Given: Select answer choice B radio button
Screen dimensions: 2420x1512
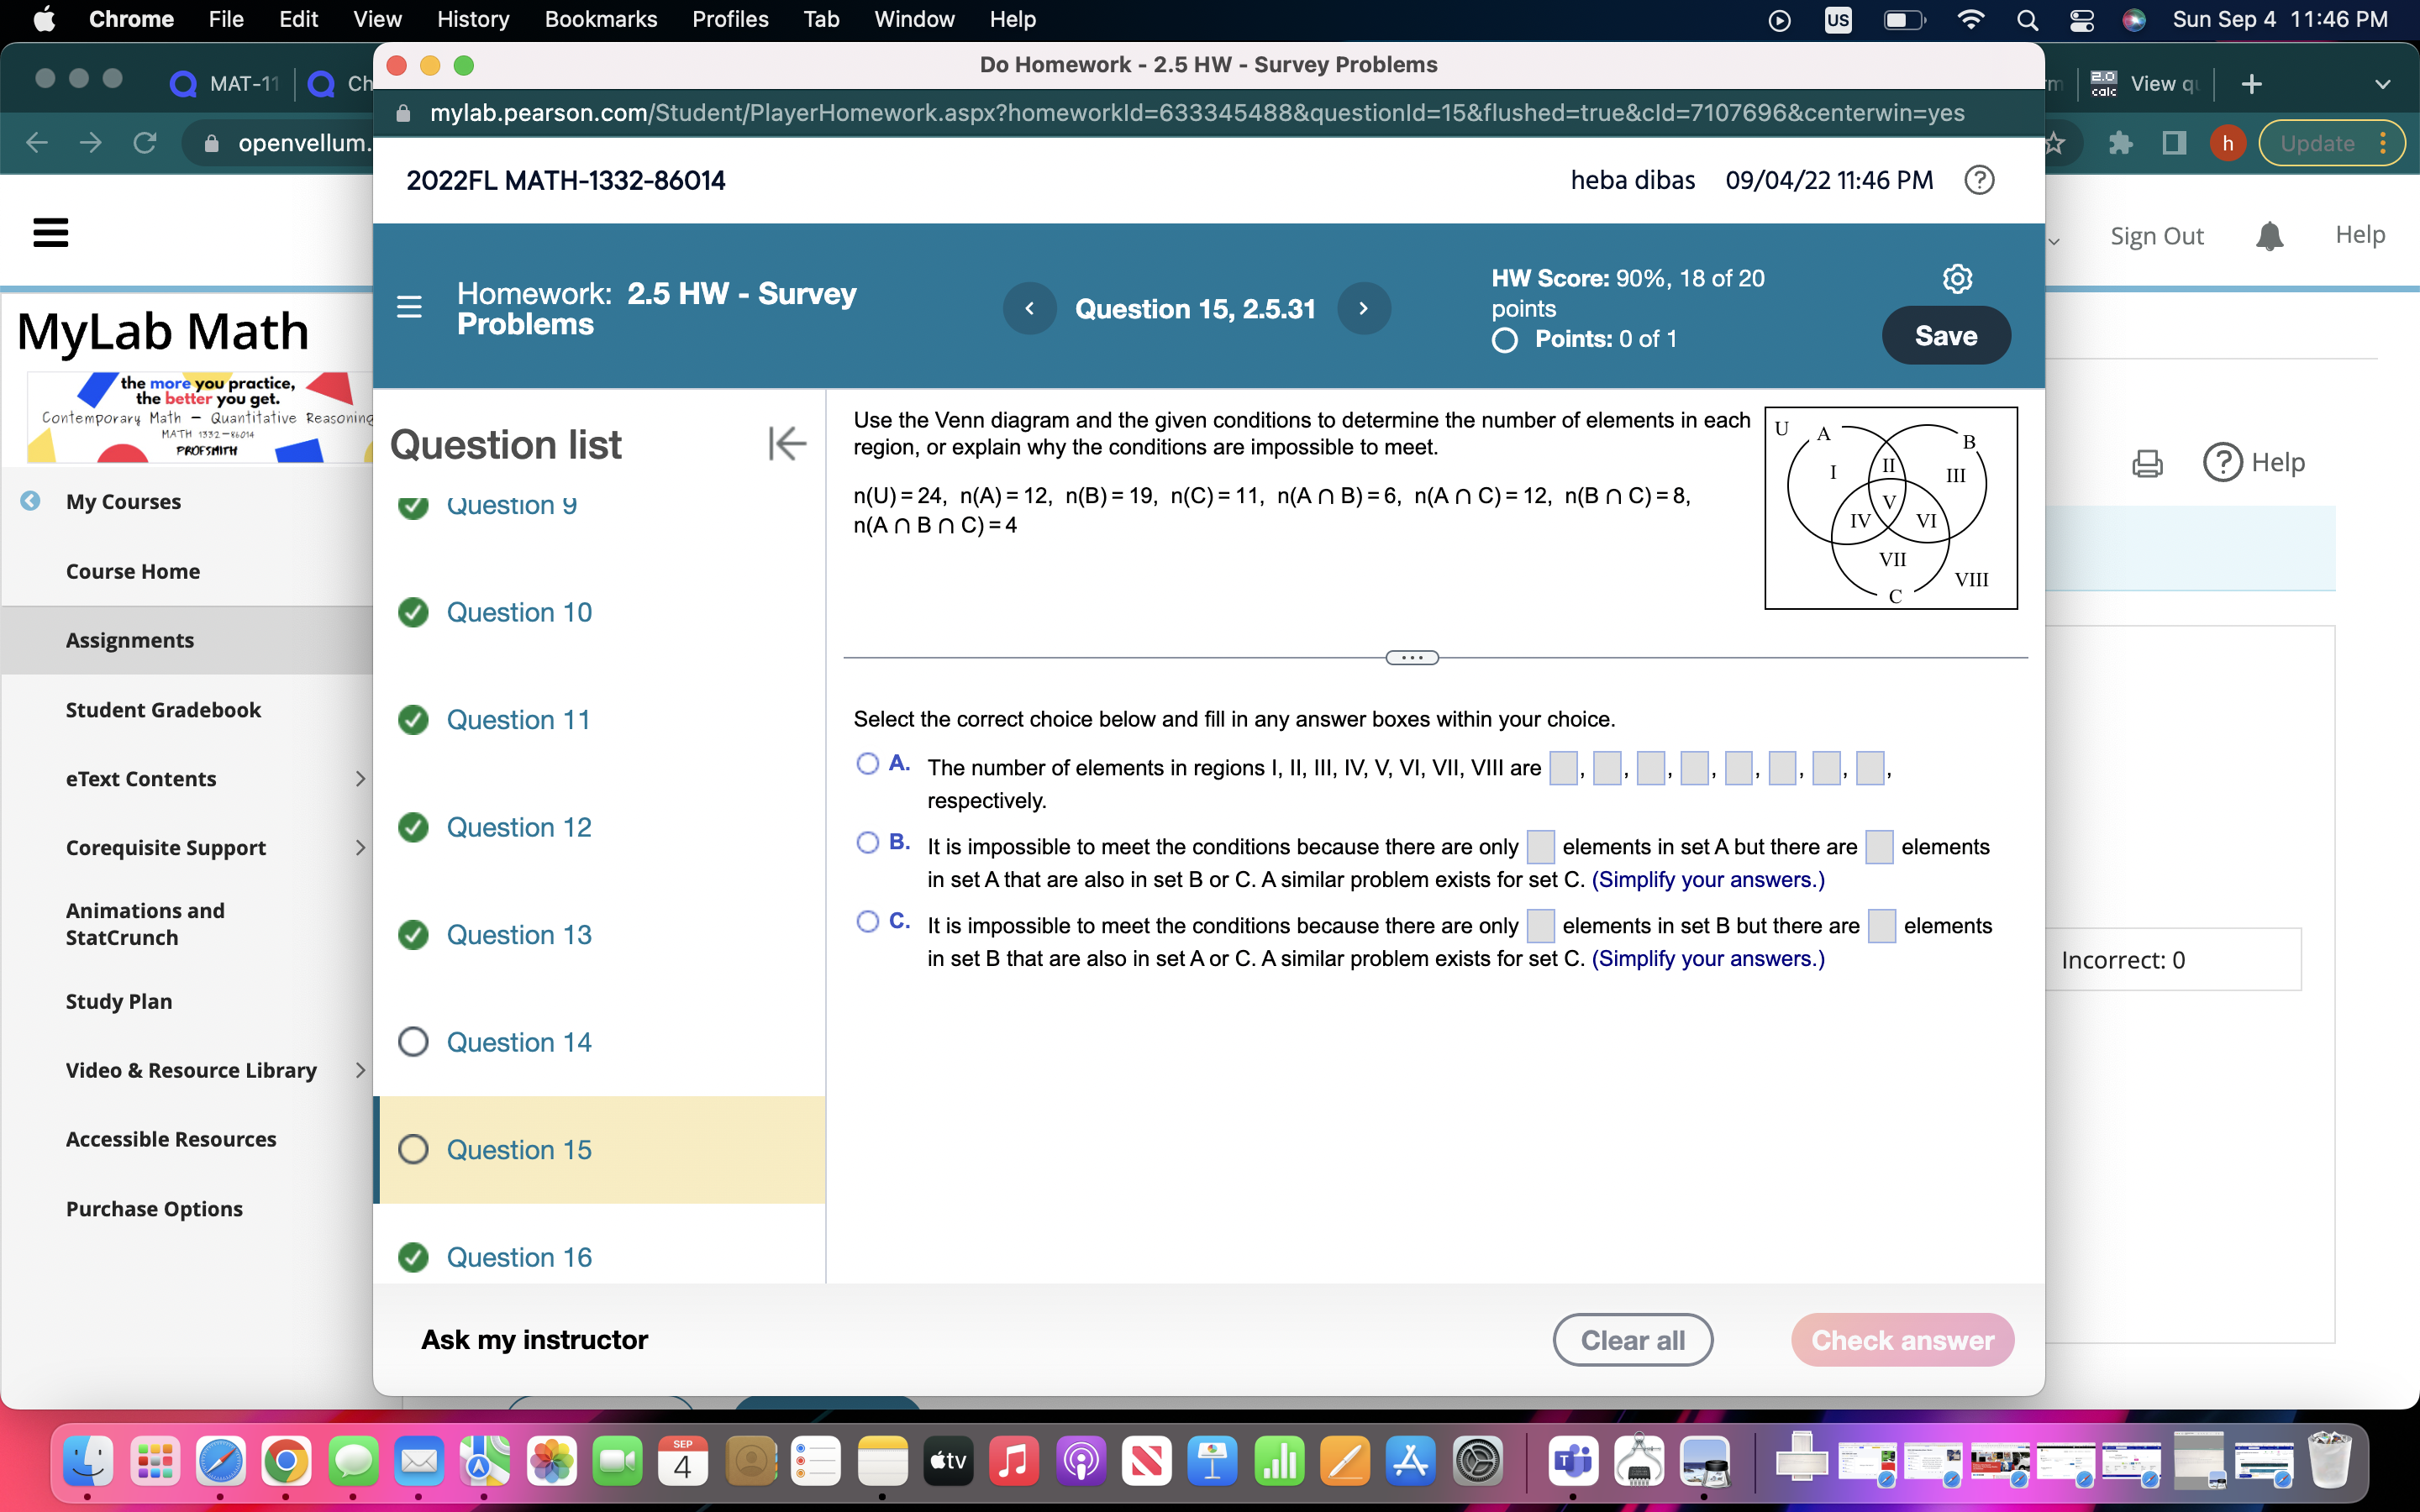Looking at the screenshot, I should pyautogui.click(x=868, y=843).
